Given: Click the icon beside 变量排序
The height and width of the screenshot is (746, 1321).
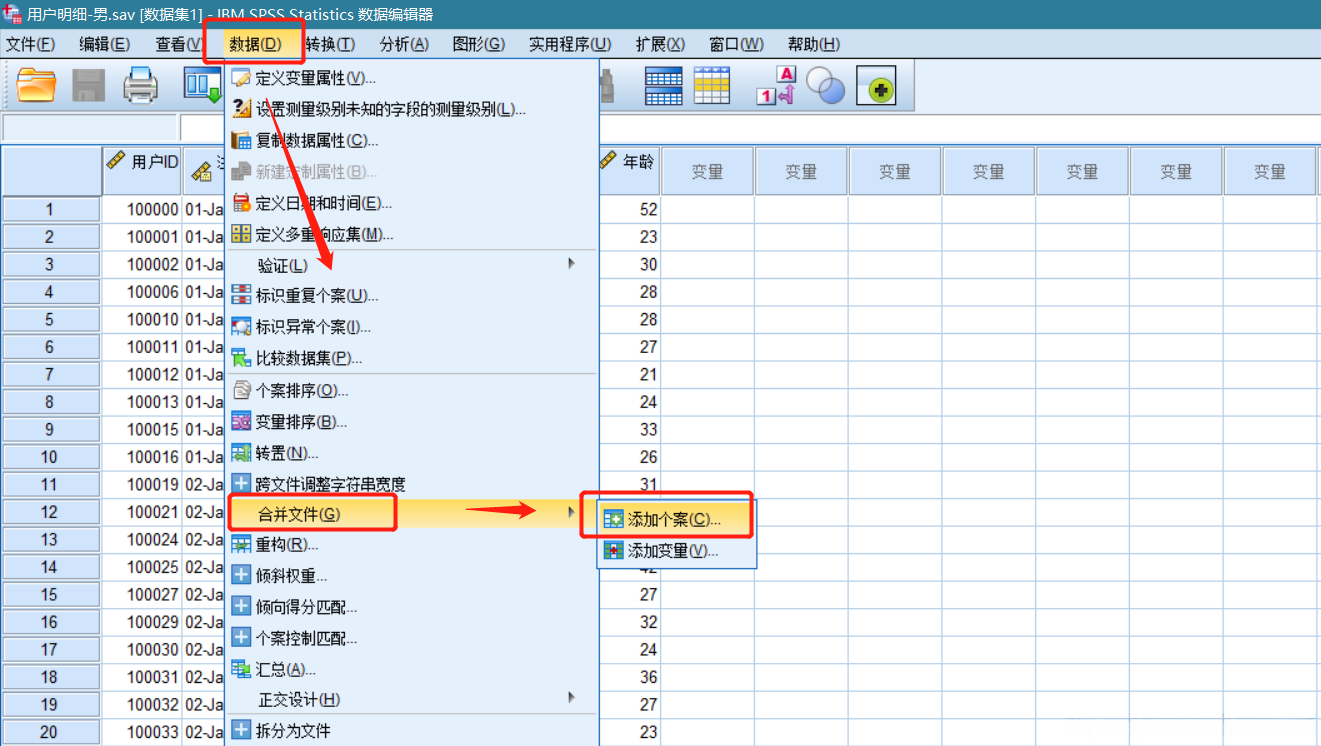Looking at the screenshot, I should (x=241, y=421).
